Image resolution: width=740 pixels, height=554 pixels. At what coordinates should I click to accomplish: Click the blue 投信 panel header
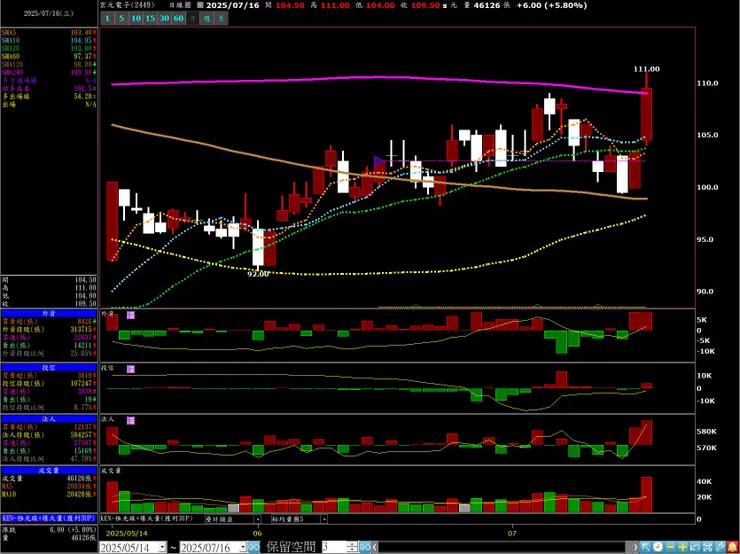point(49,368)
